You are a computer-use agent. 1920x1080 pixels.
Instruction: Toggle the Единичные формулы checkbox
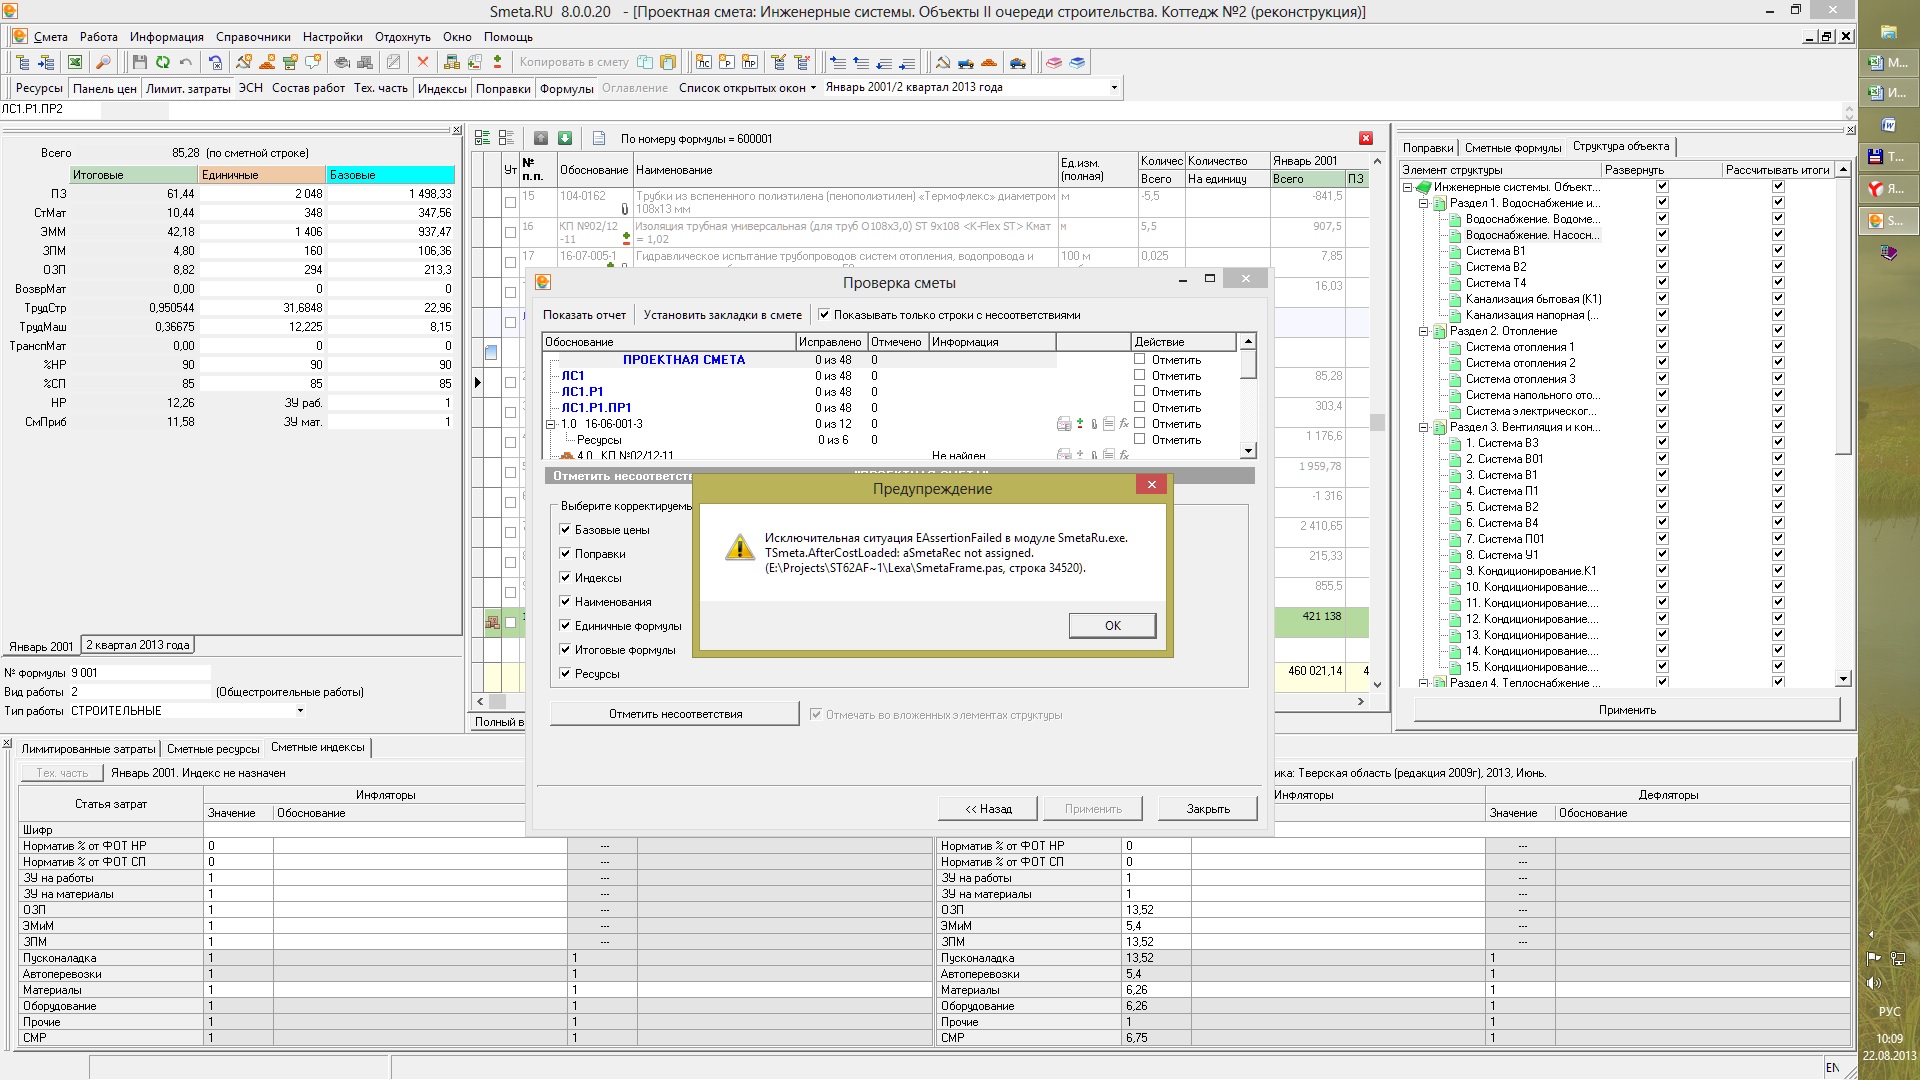click(x=565, y=626)
